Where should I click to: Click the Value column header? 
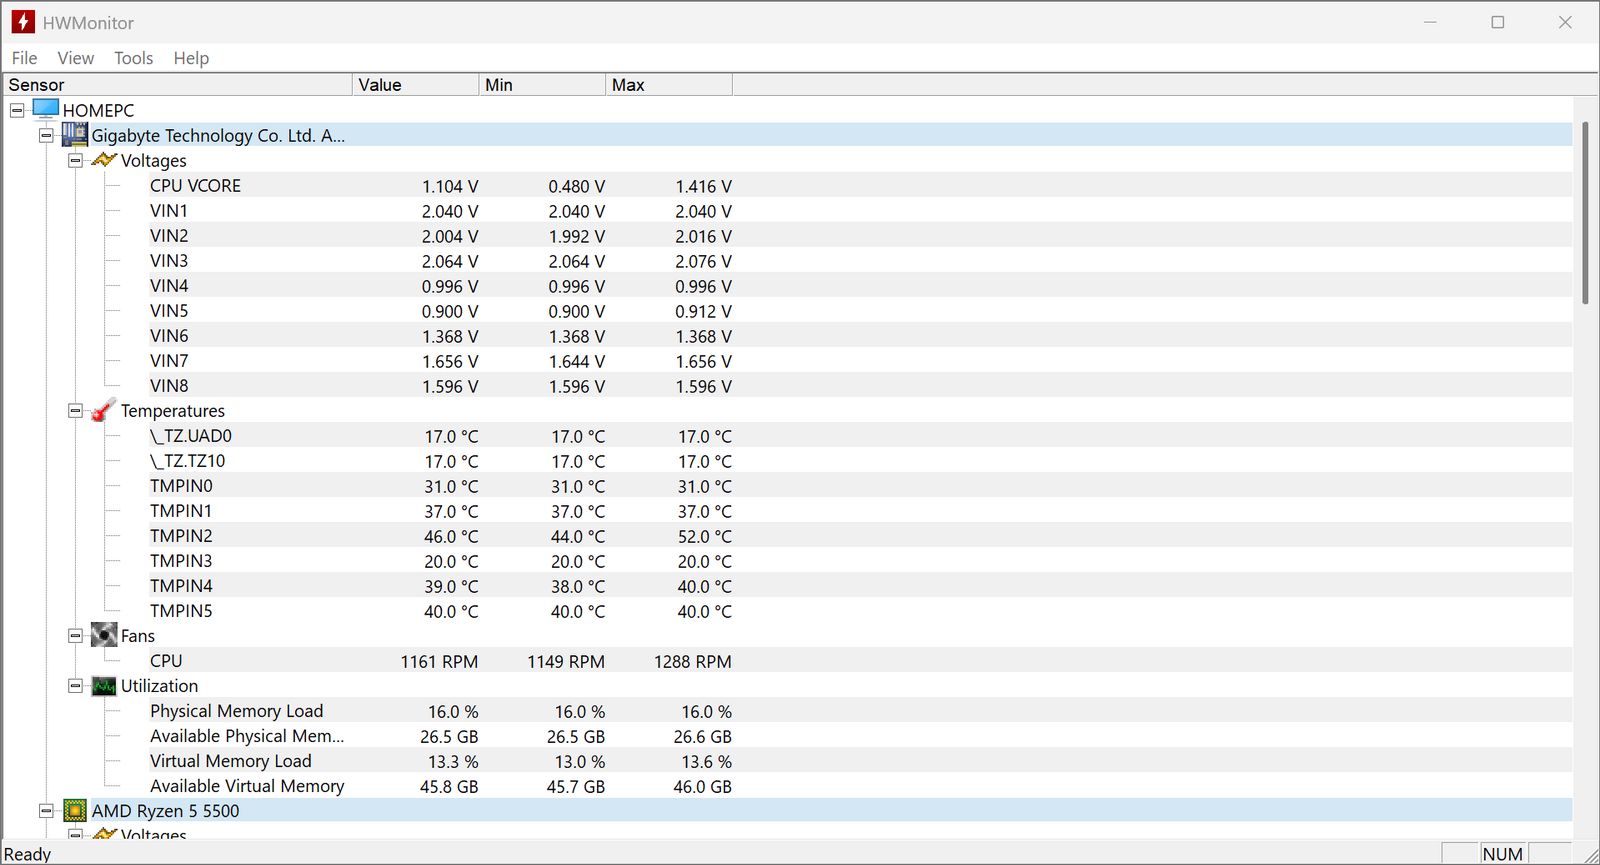click(415, 85)
